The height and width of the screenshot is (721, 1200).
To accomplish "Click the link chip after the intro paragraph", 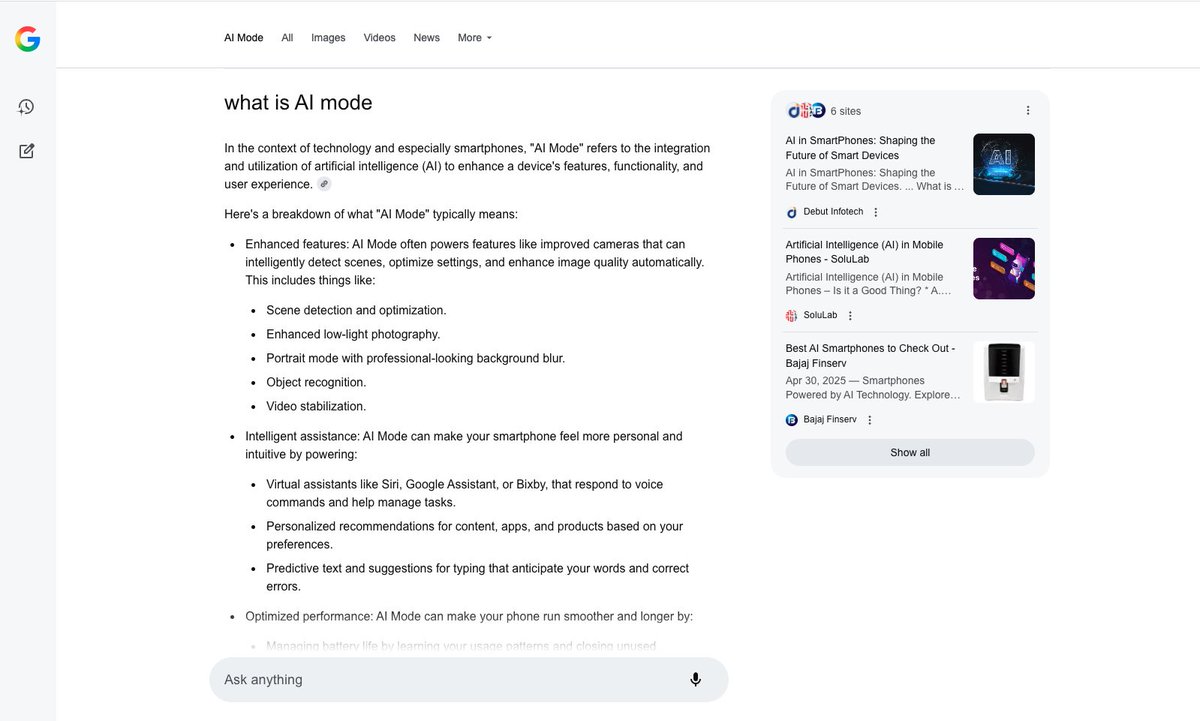I will (324, 184).
